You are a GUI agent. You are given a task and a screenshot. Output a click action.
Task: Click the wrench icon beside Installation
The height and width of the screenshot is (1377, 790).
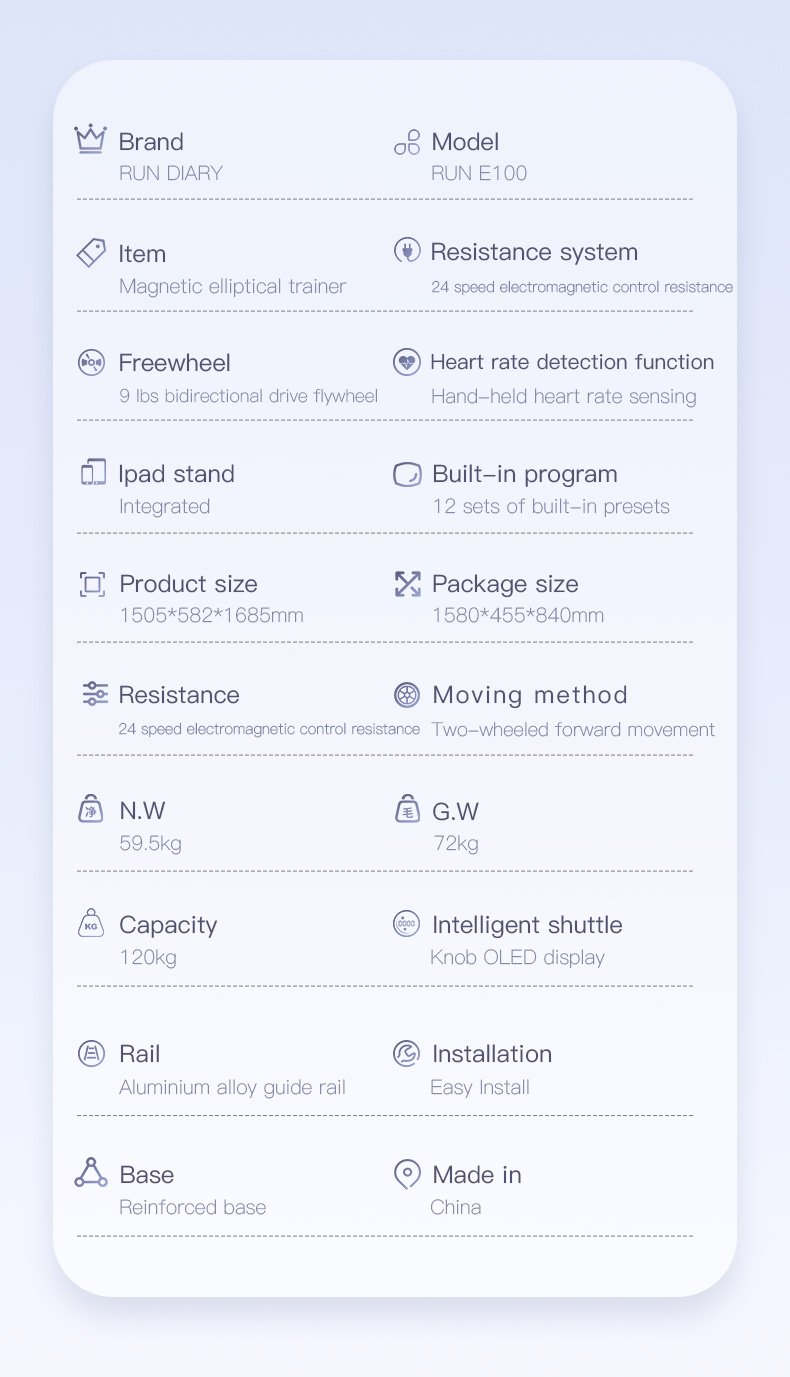pos(406,1053)
